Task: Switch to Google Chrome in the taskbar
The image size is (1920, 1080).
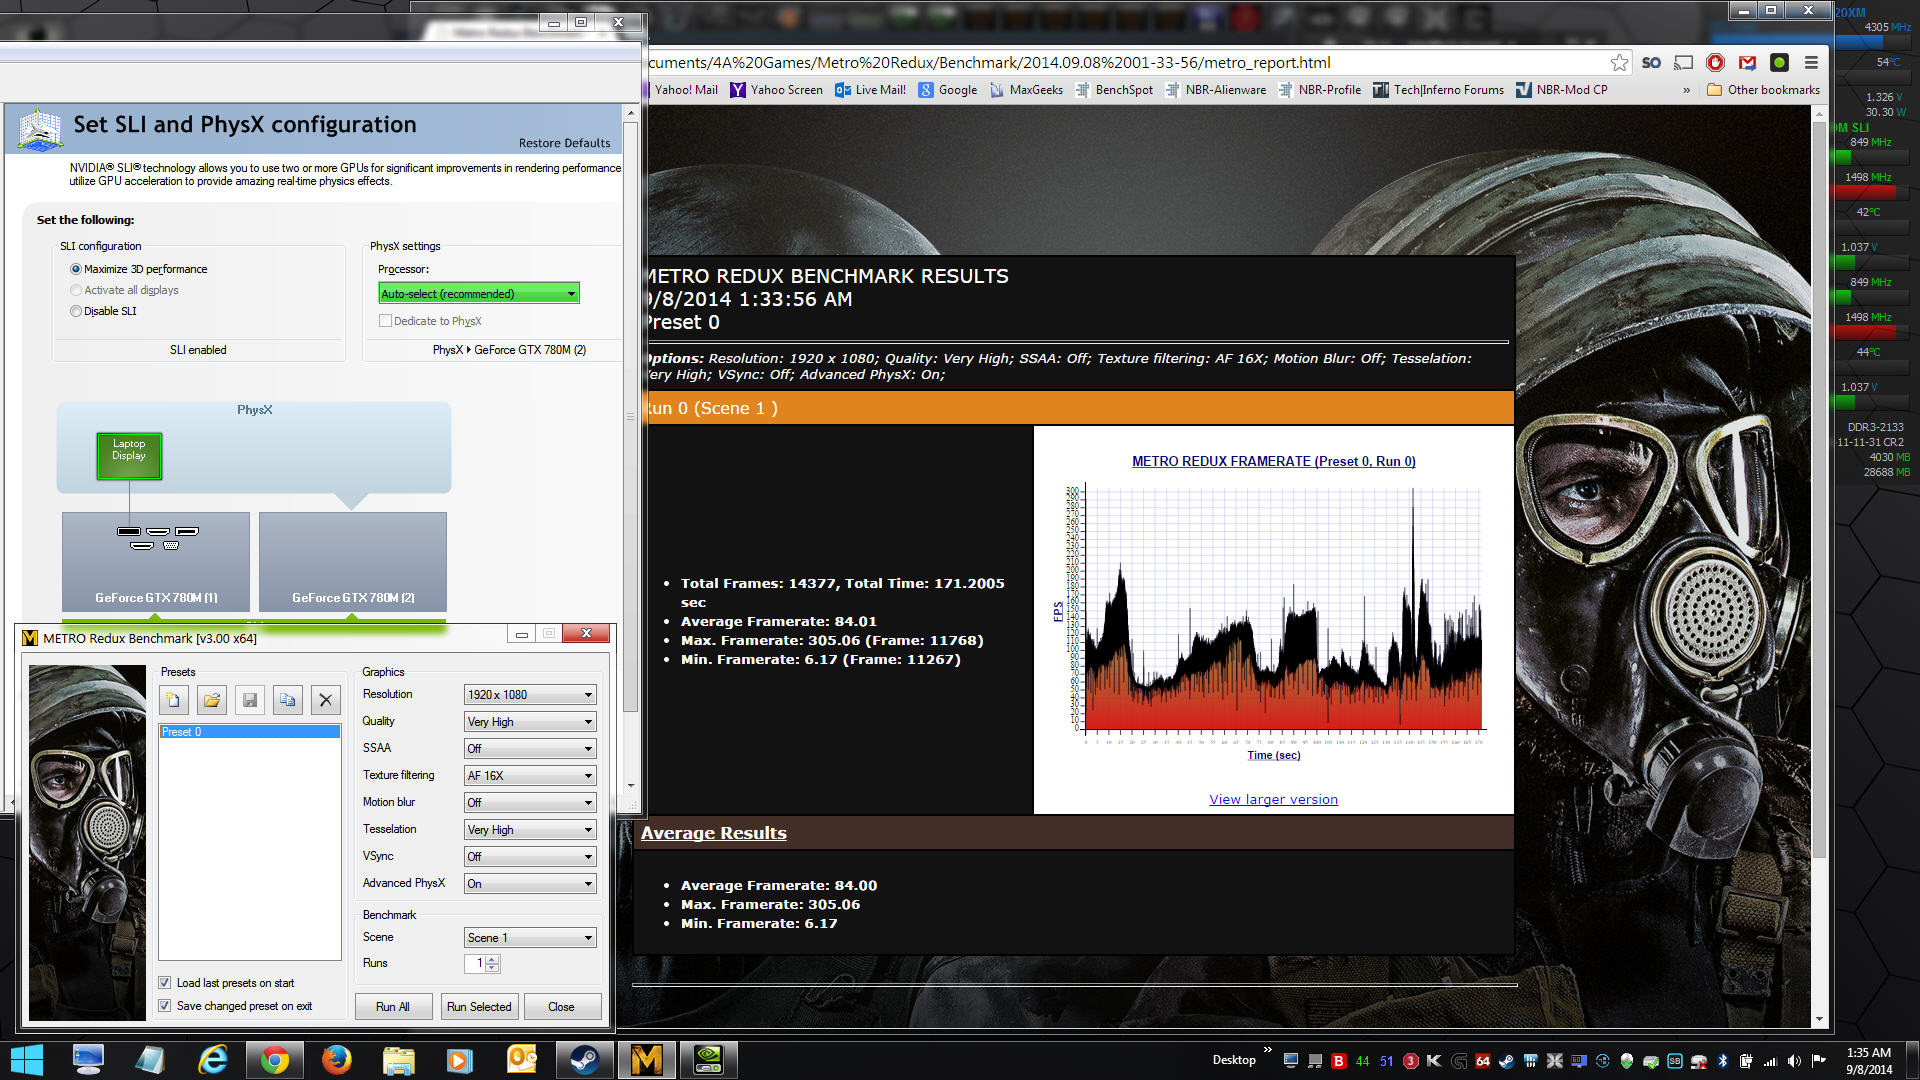Action: [x=274, y=1060]
